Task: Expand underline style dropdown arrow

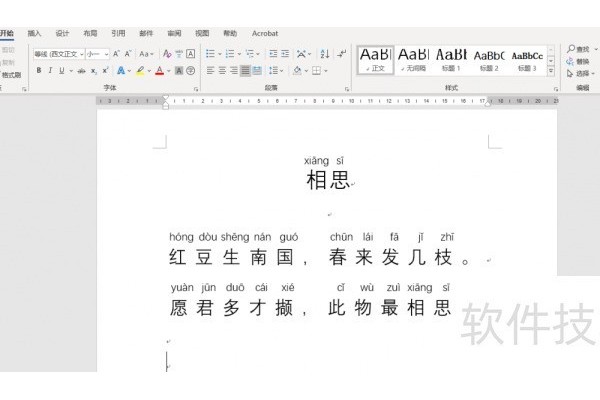Action: point(71,71)
